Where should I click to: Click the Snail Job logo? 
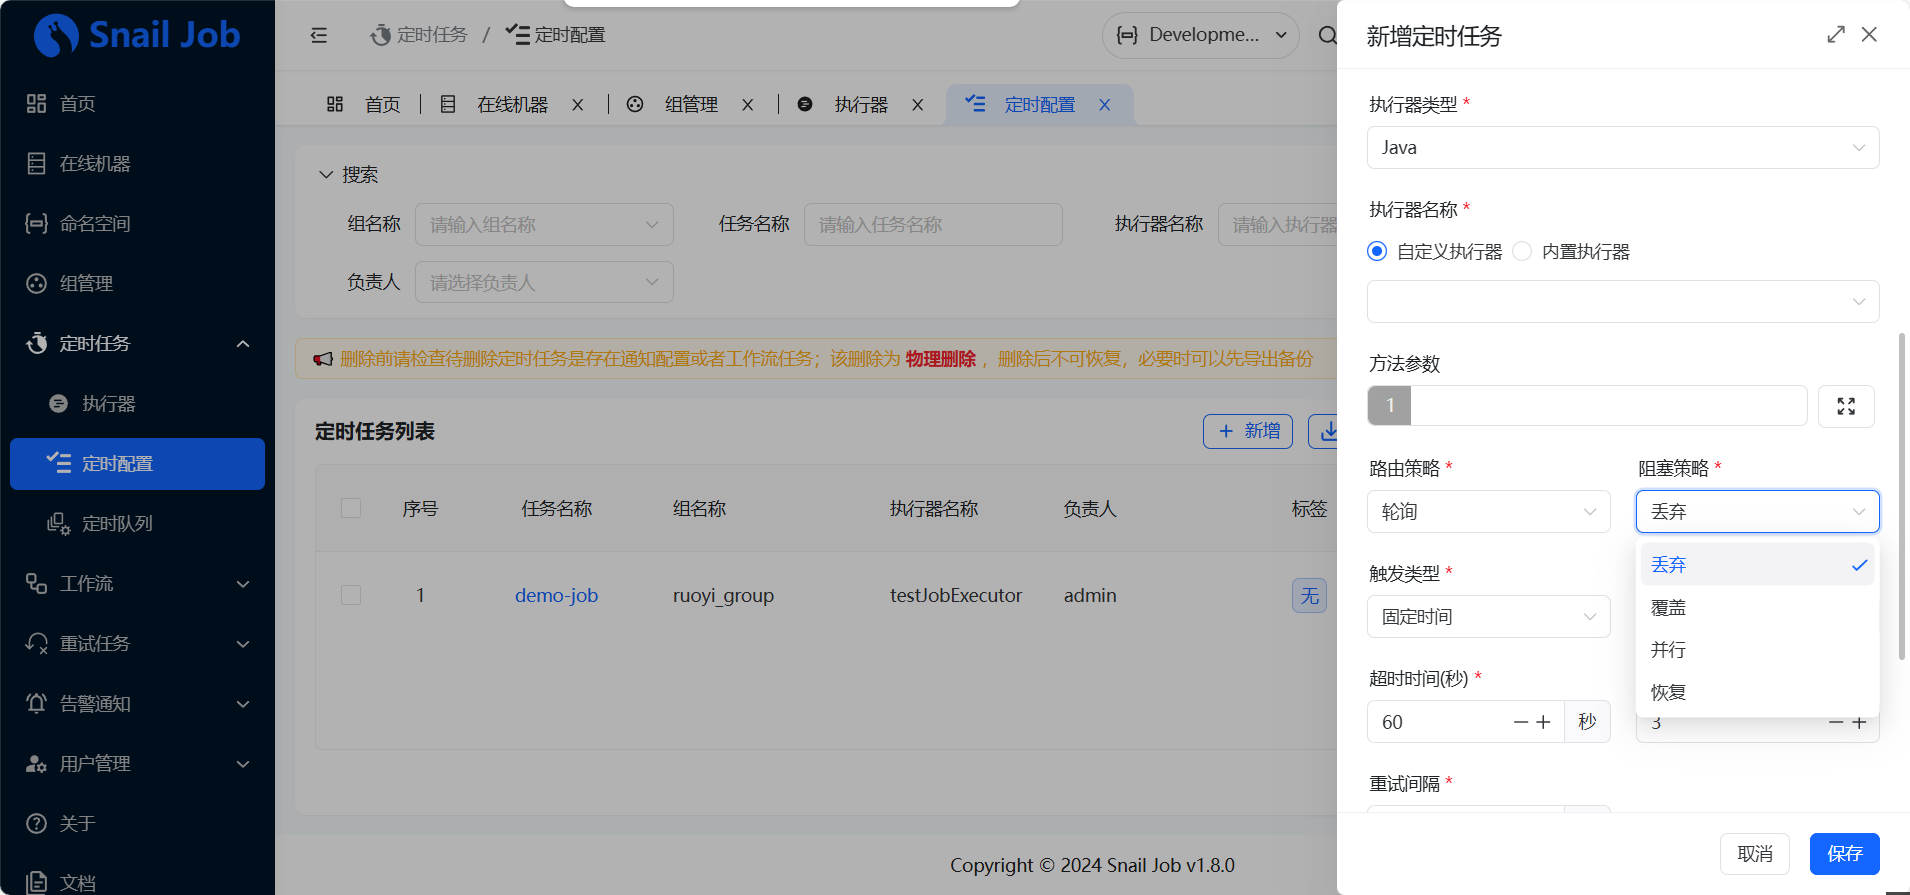click(137, 35)
